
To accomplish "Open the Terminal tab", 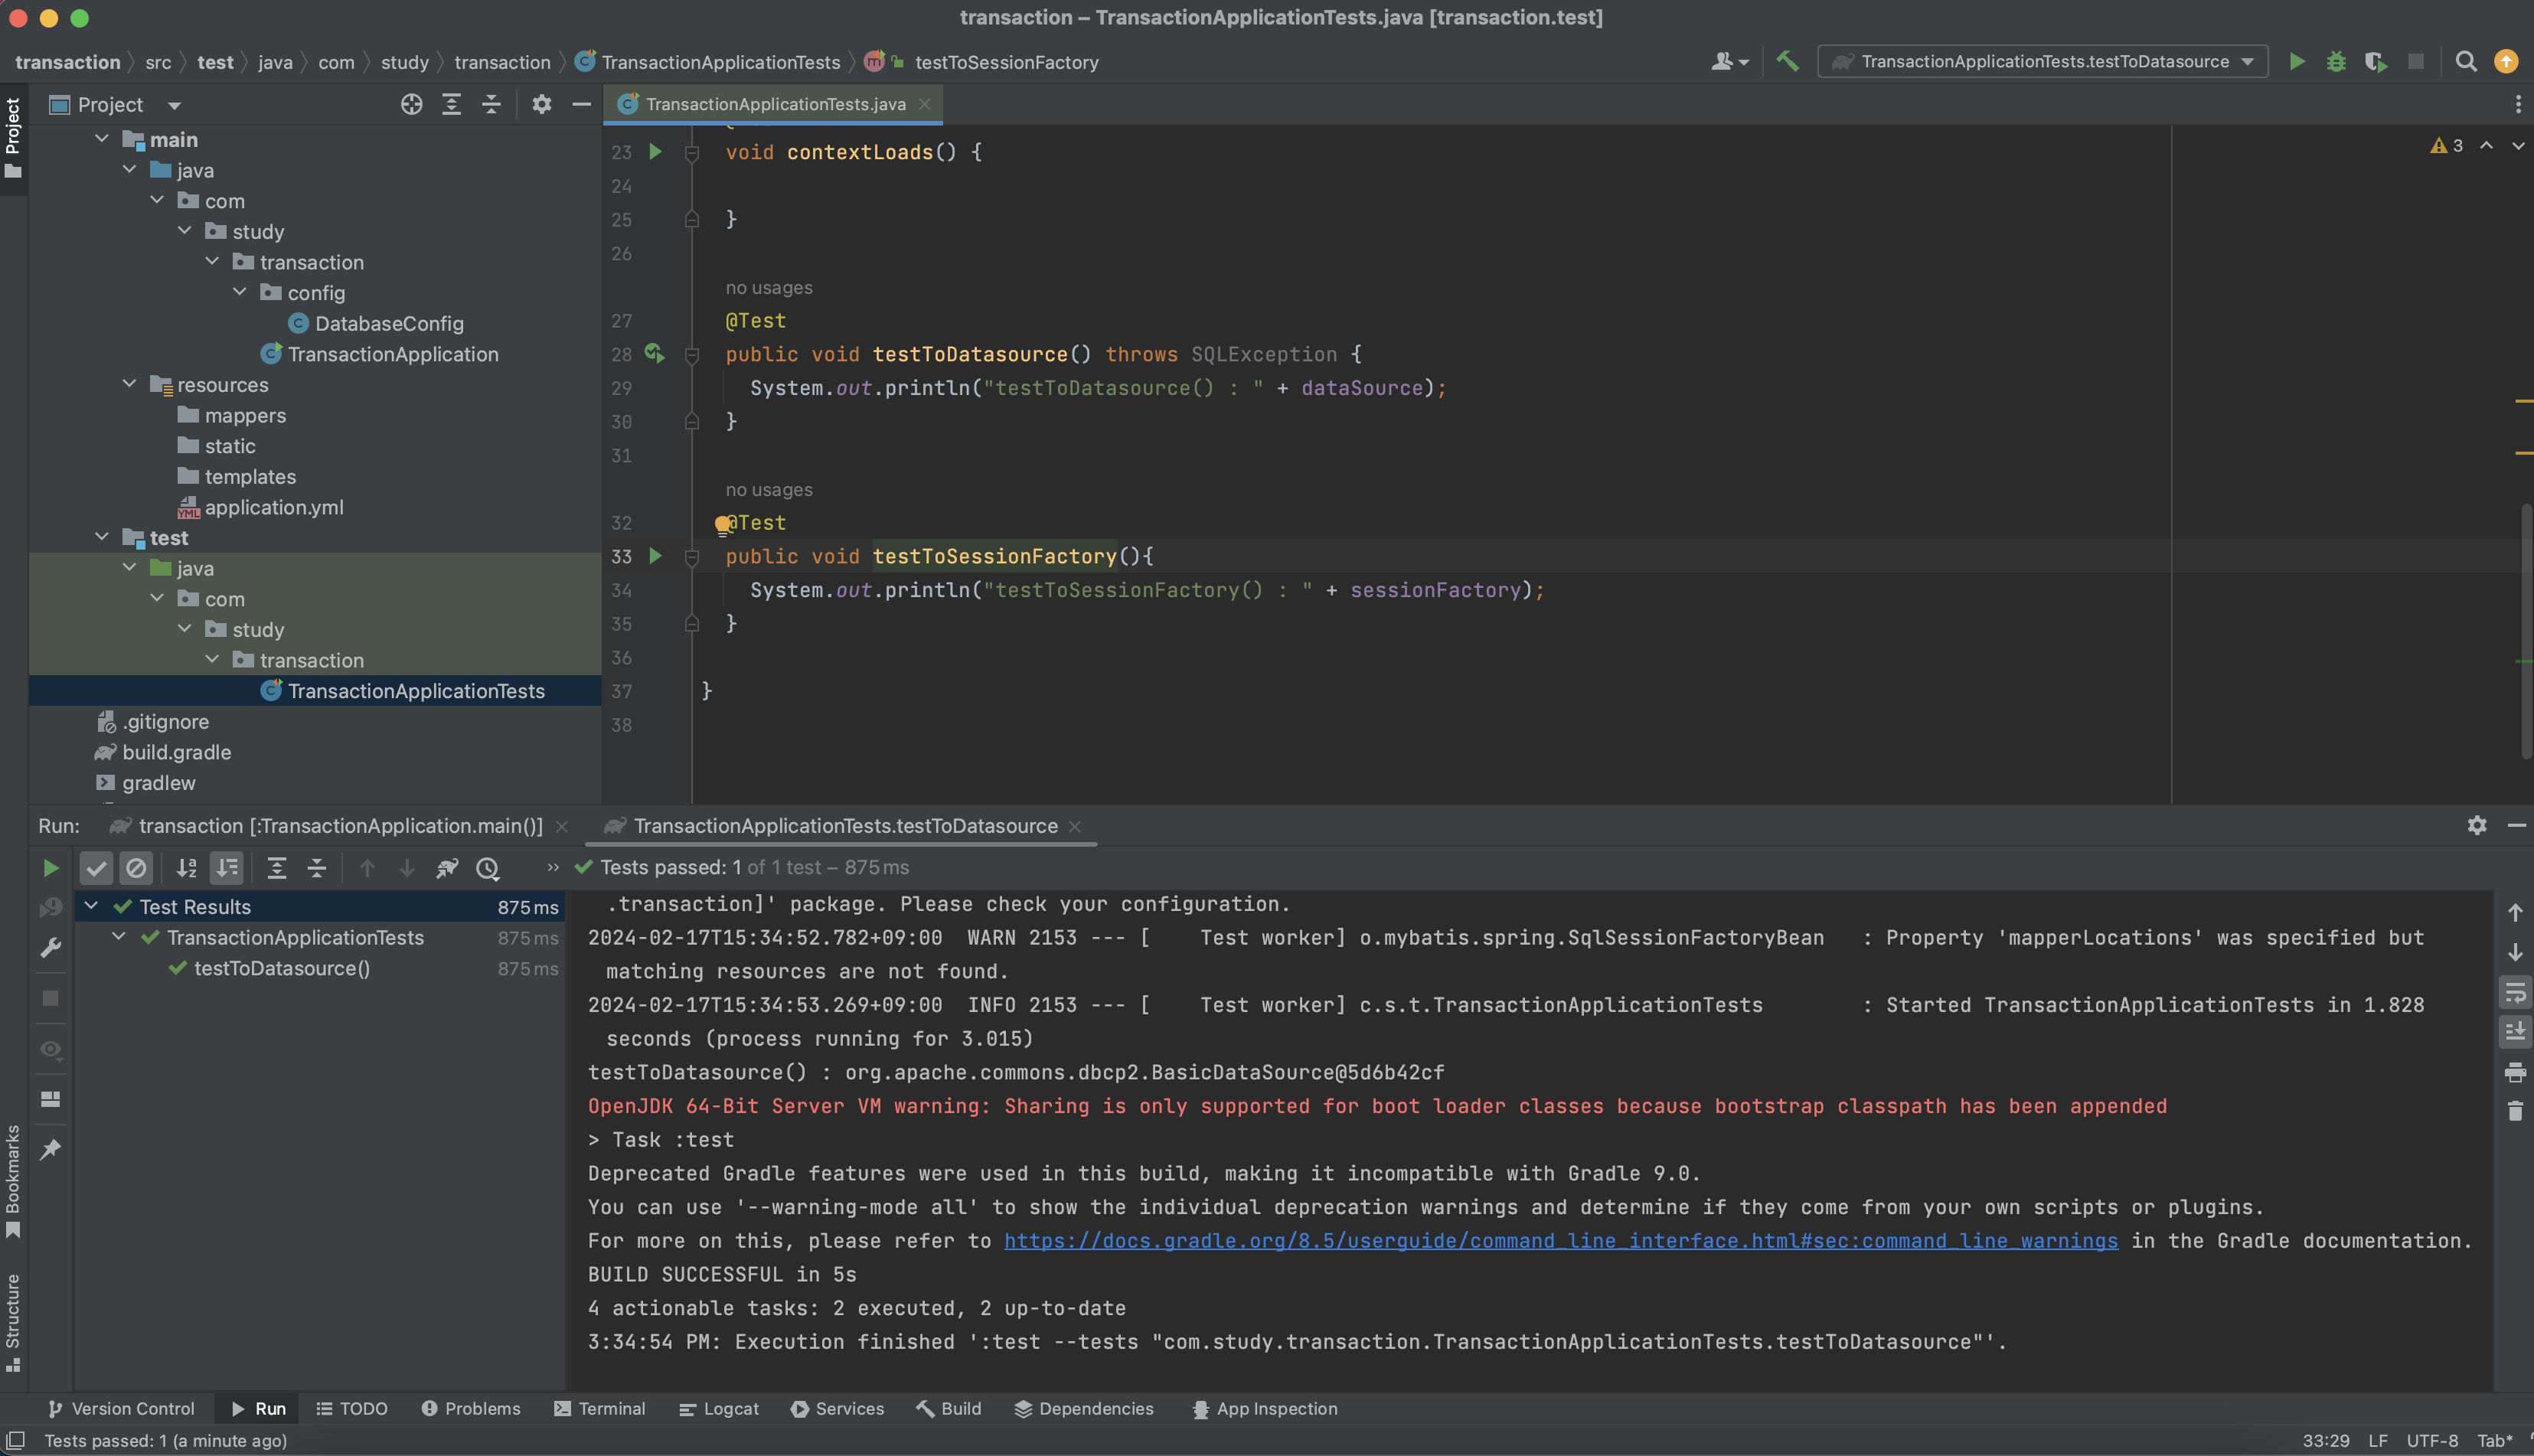I will click(600, 1408).
